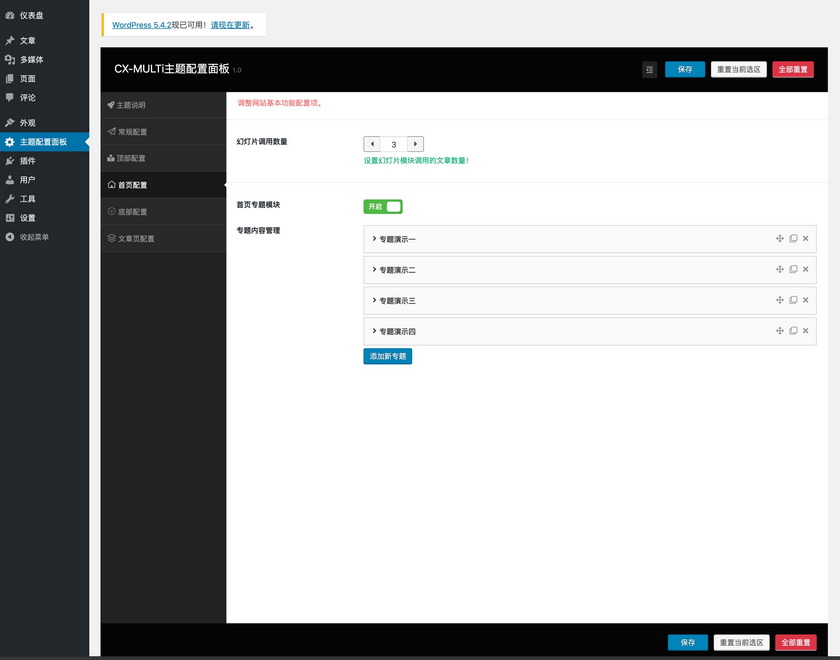The height and width of the screenshot is (660, 840).
Task: Decrease slide count with left arrow
Action: coord(372,144)
